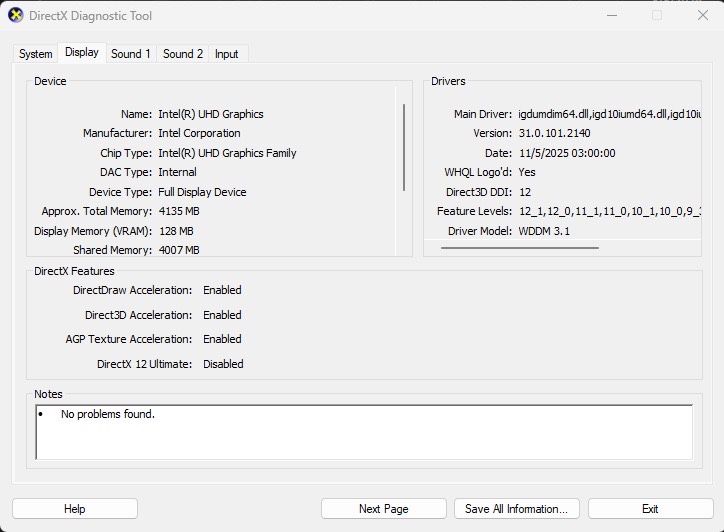Open the Sound 2 tab
Image resolution: width=724 pixels, height=532 pixels.
pos(183,54)
